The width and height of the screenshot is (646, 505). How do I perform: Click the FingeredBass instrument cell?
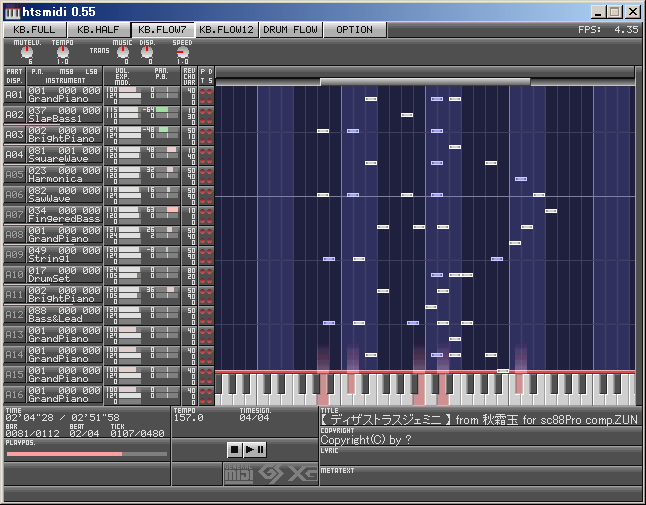(65, 215)
